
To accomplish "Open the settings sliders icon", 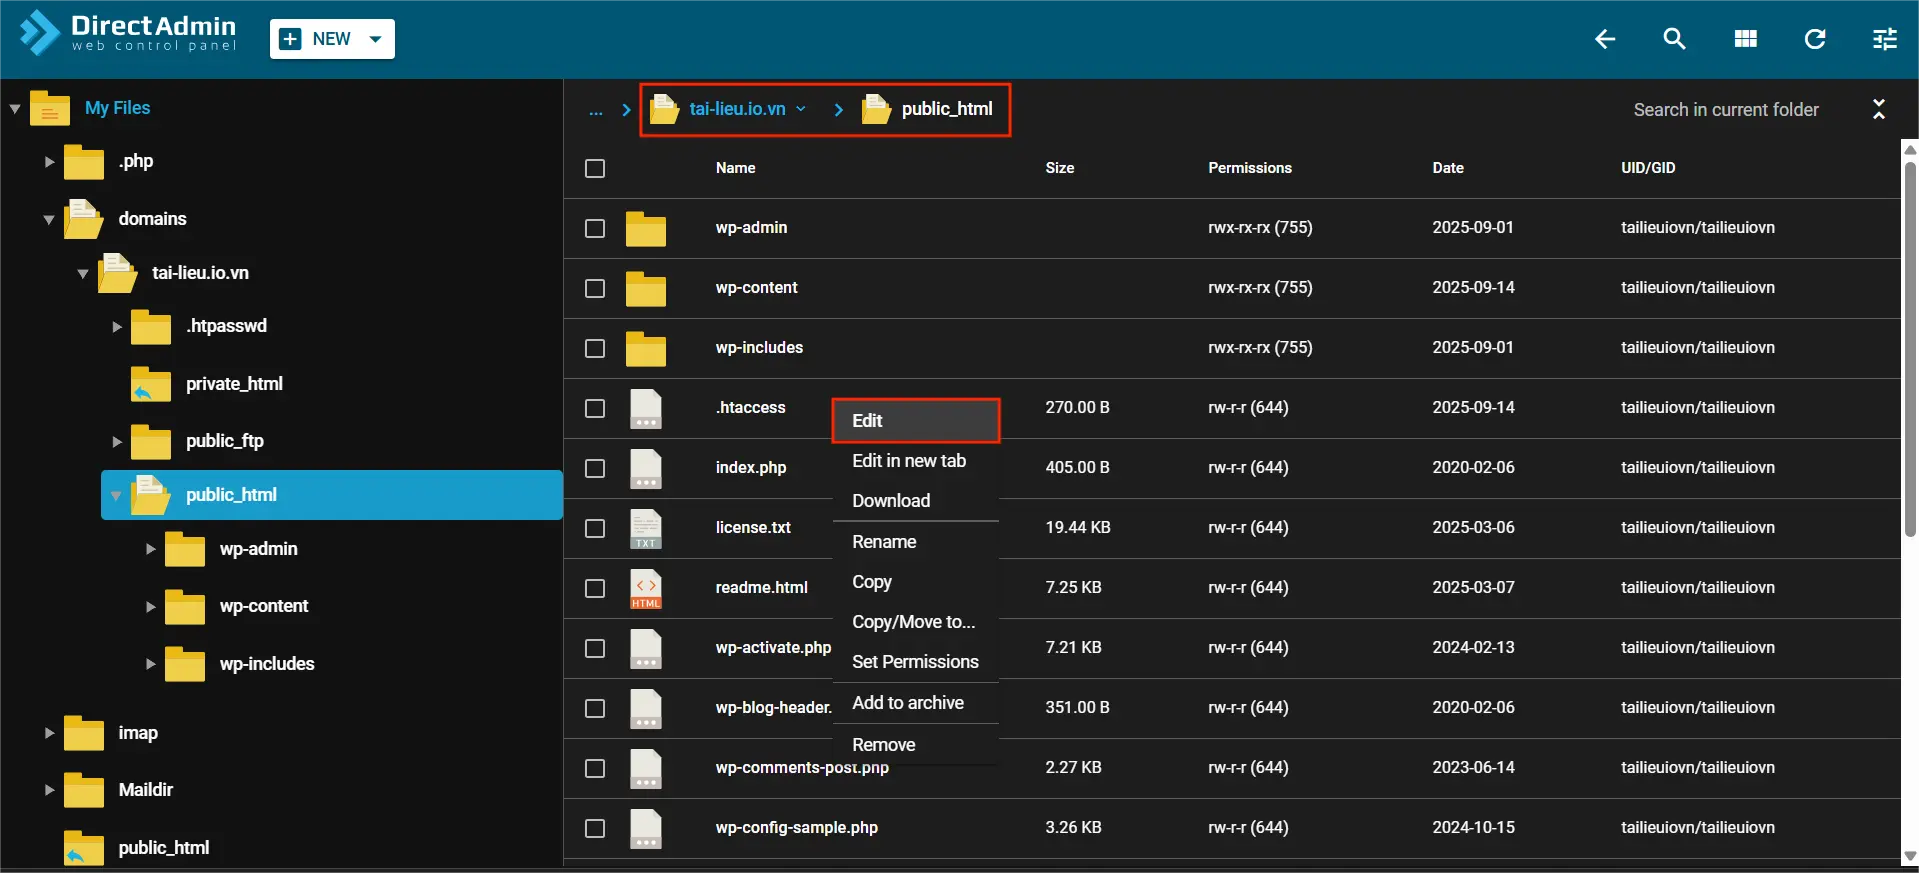I will point(1885,39).
